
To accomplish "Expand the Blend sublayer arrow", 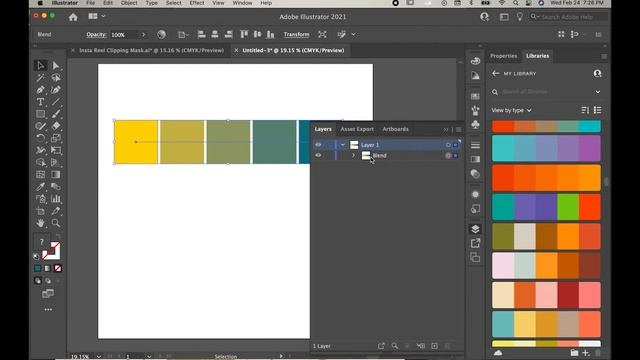I will (353, 156).
